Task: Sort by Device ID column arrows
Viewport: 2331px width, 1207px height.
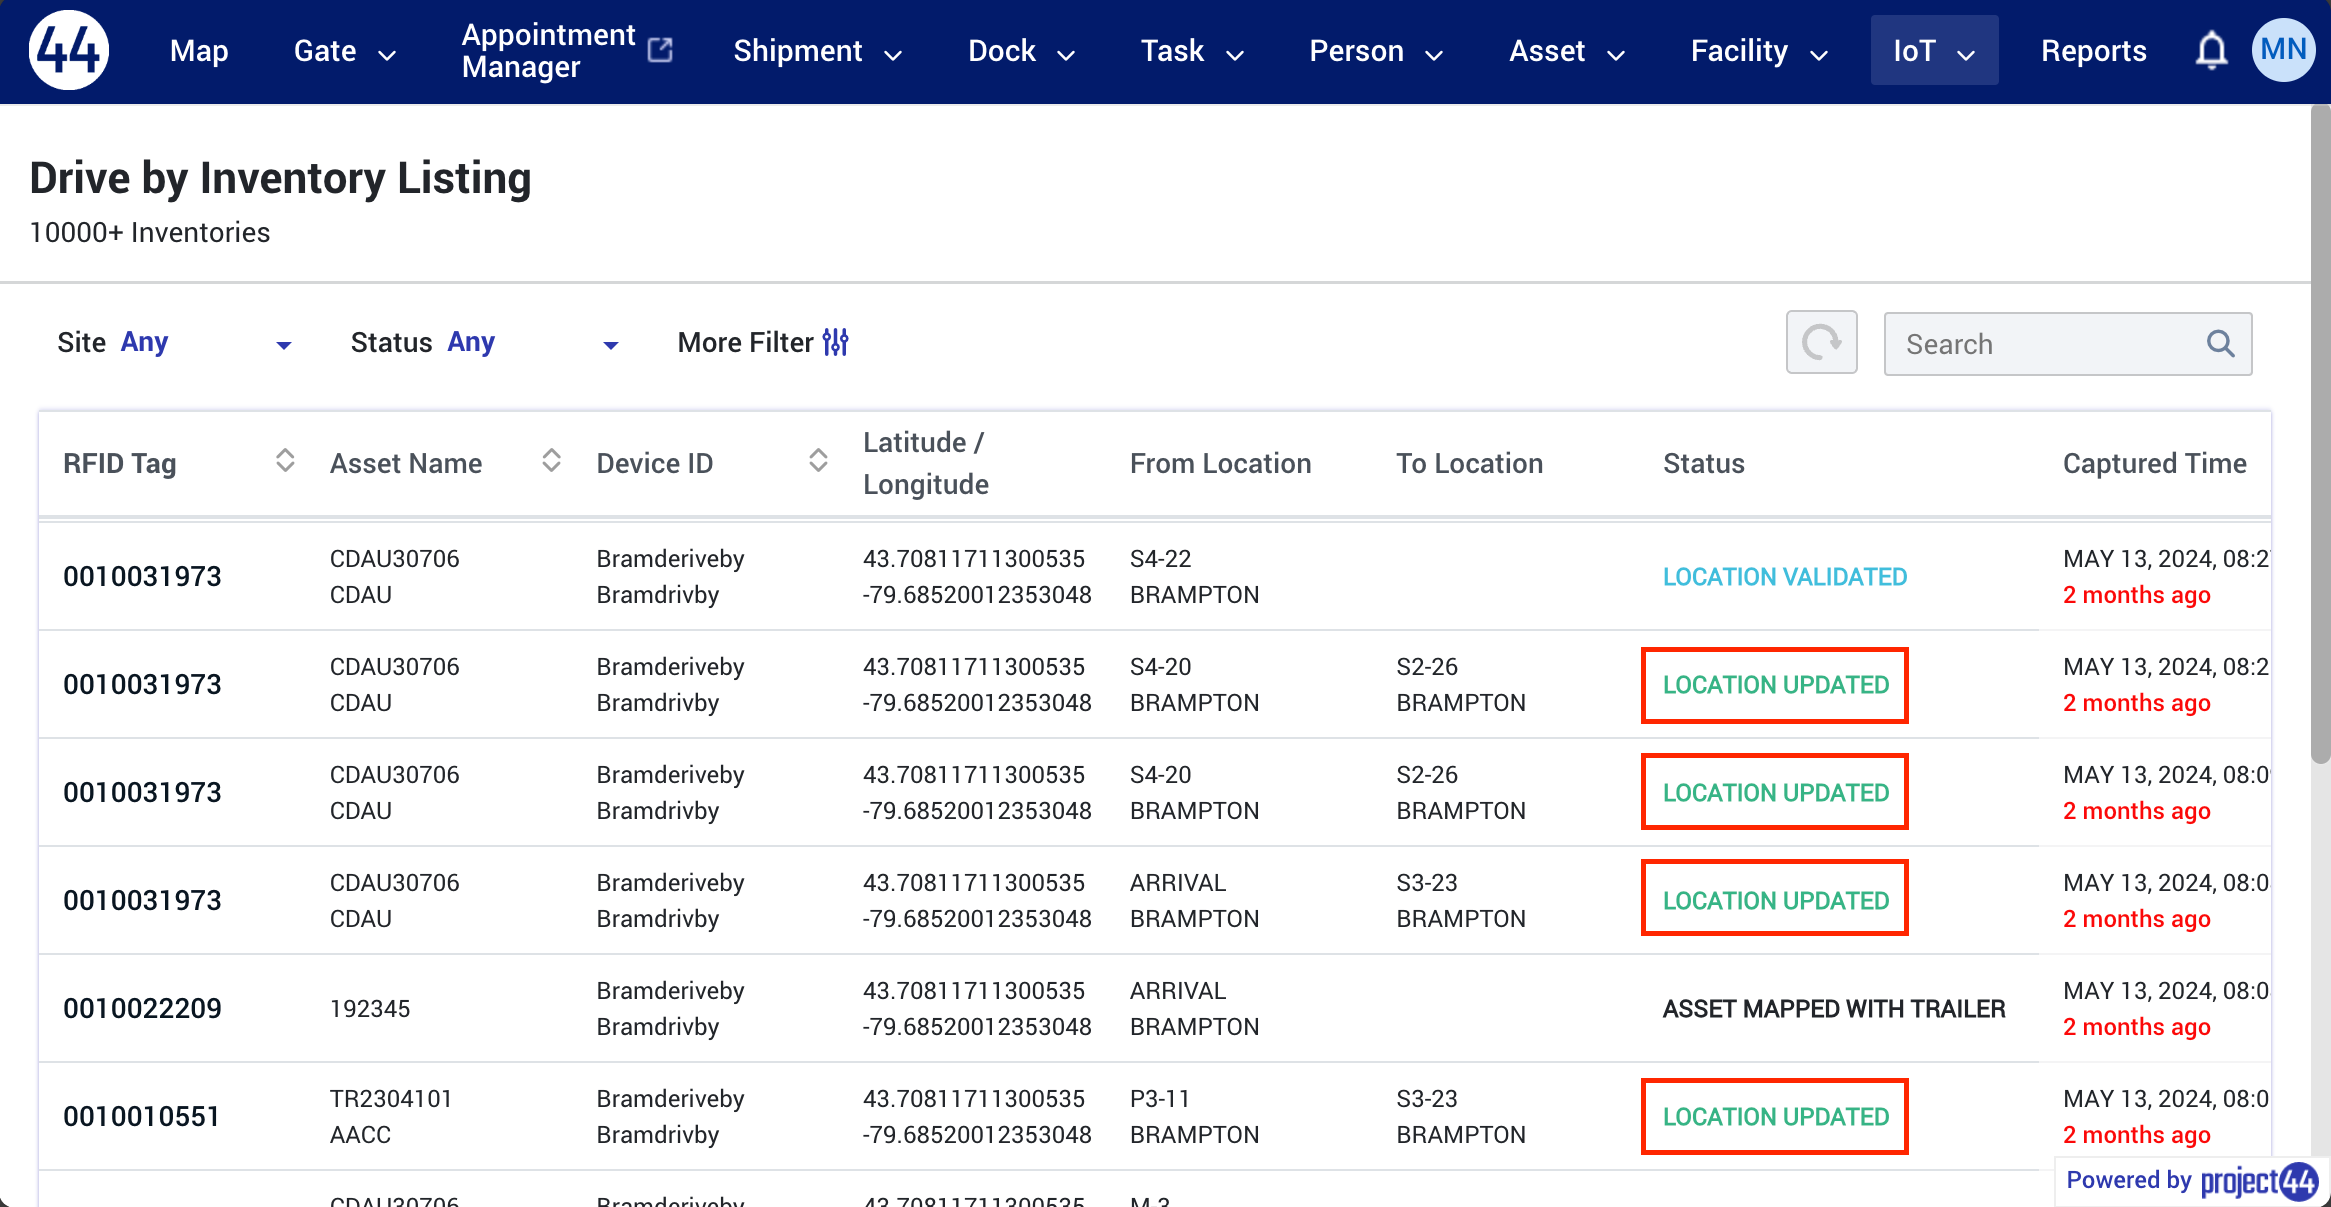Action: pos(818,460)
